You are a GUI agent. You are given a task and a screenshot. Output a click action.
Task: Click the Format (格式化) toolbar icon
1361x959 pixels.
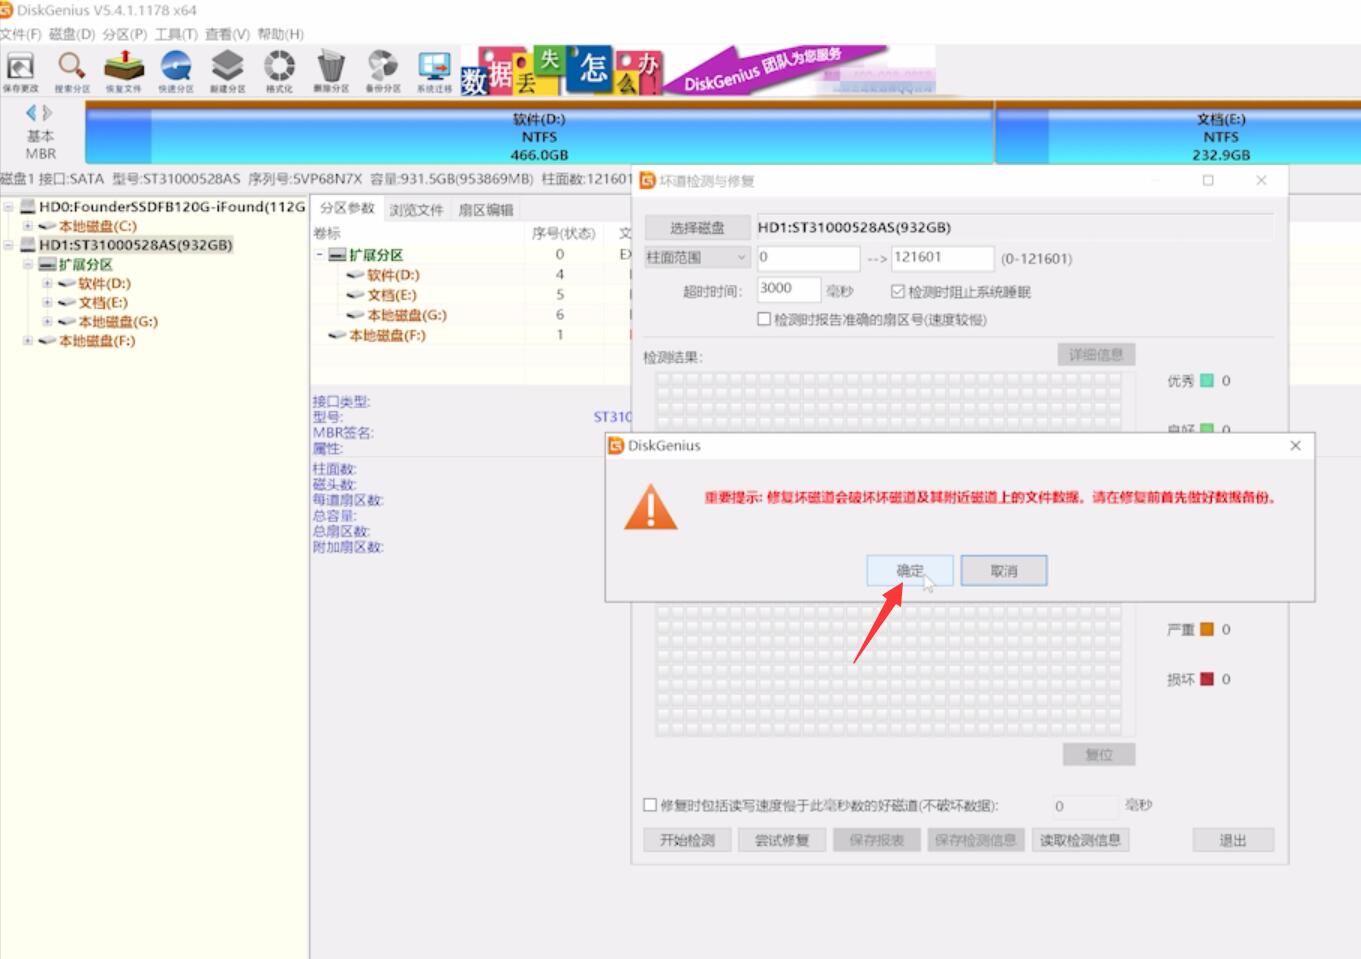[x=279, y=72]
